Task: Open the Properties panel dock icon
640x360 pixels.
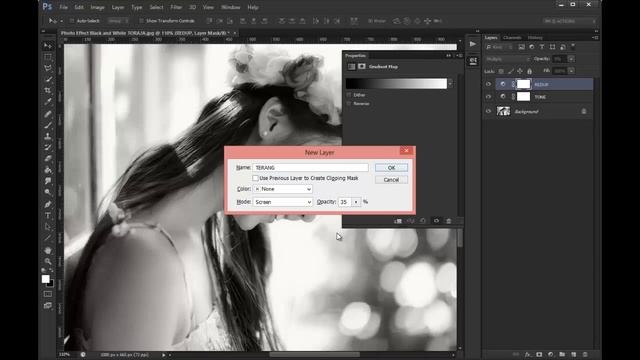Action: pos(473,61)
